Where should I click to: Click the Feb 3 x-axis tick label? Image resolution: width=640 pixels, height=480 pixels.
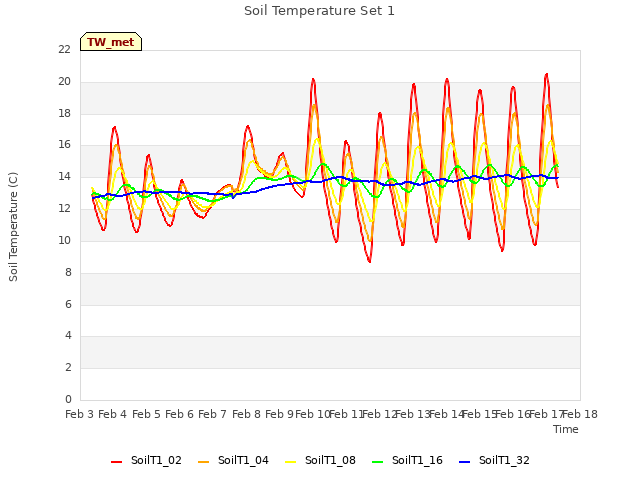coord(80,414)
